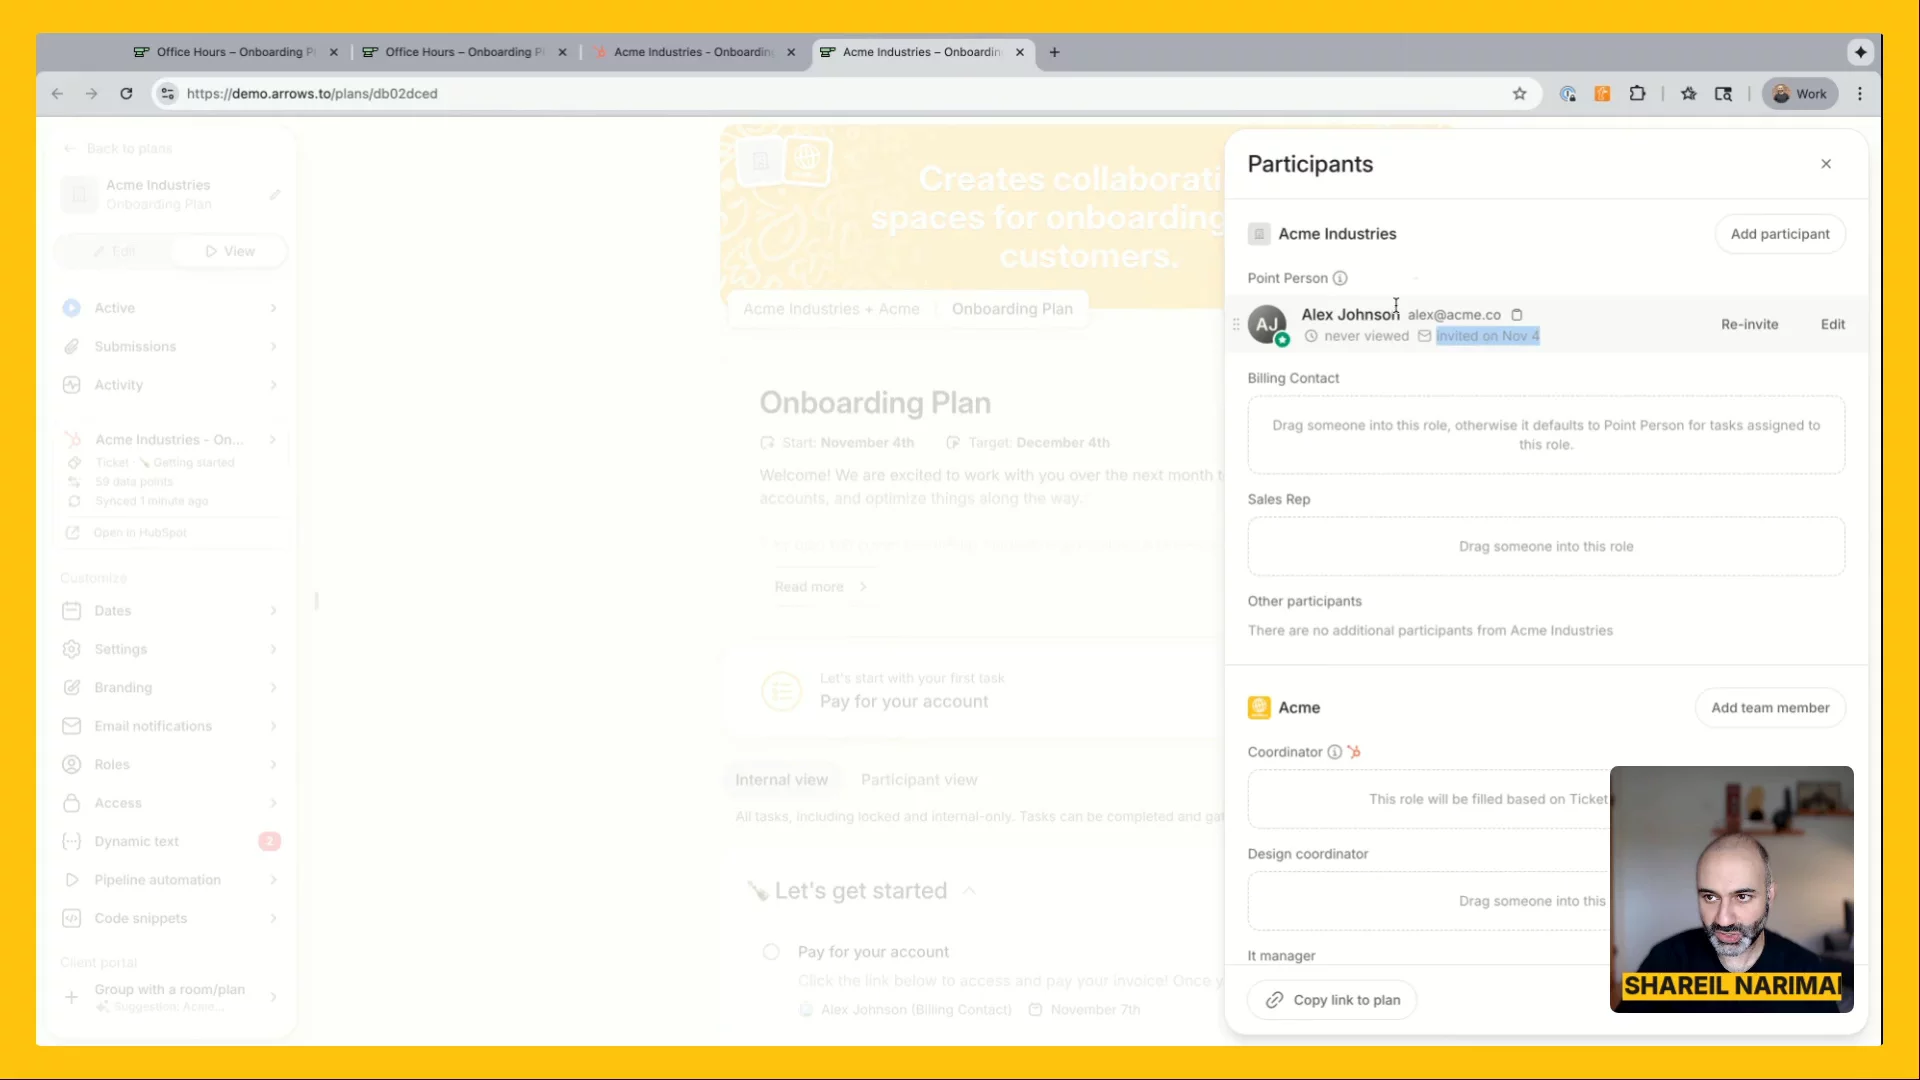Reload the page in browser
This screenshot has width=1920, height=1080.
point(126,94)
